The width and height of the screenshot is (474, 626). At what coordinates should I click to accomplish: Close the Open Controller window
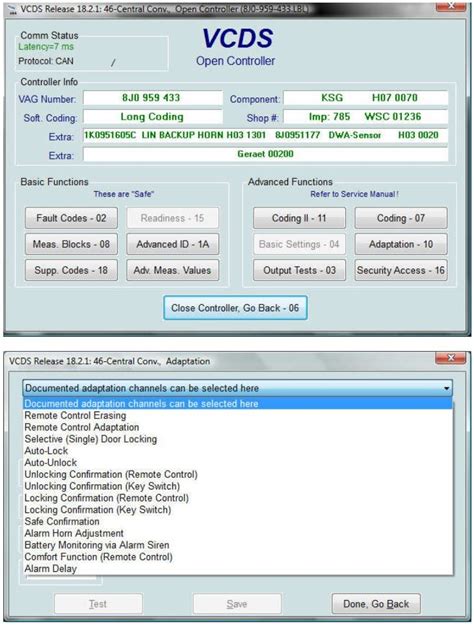pos(451,6)
